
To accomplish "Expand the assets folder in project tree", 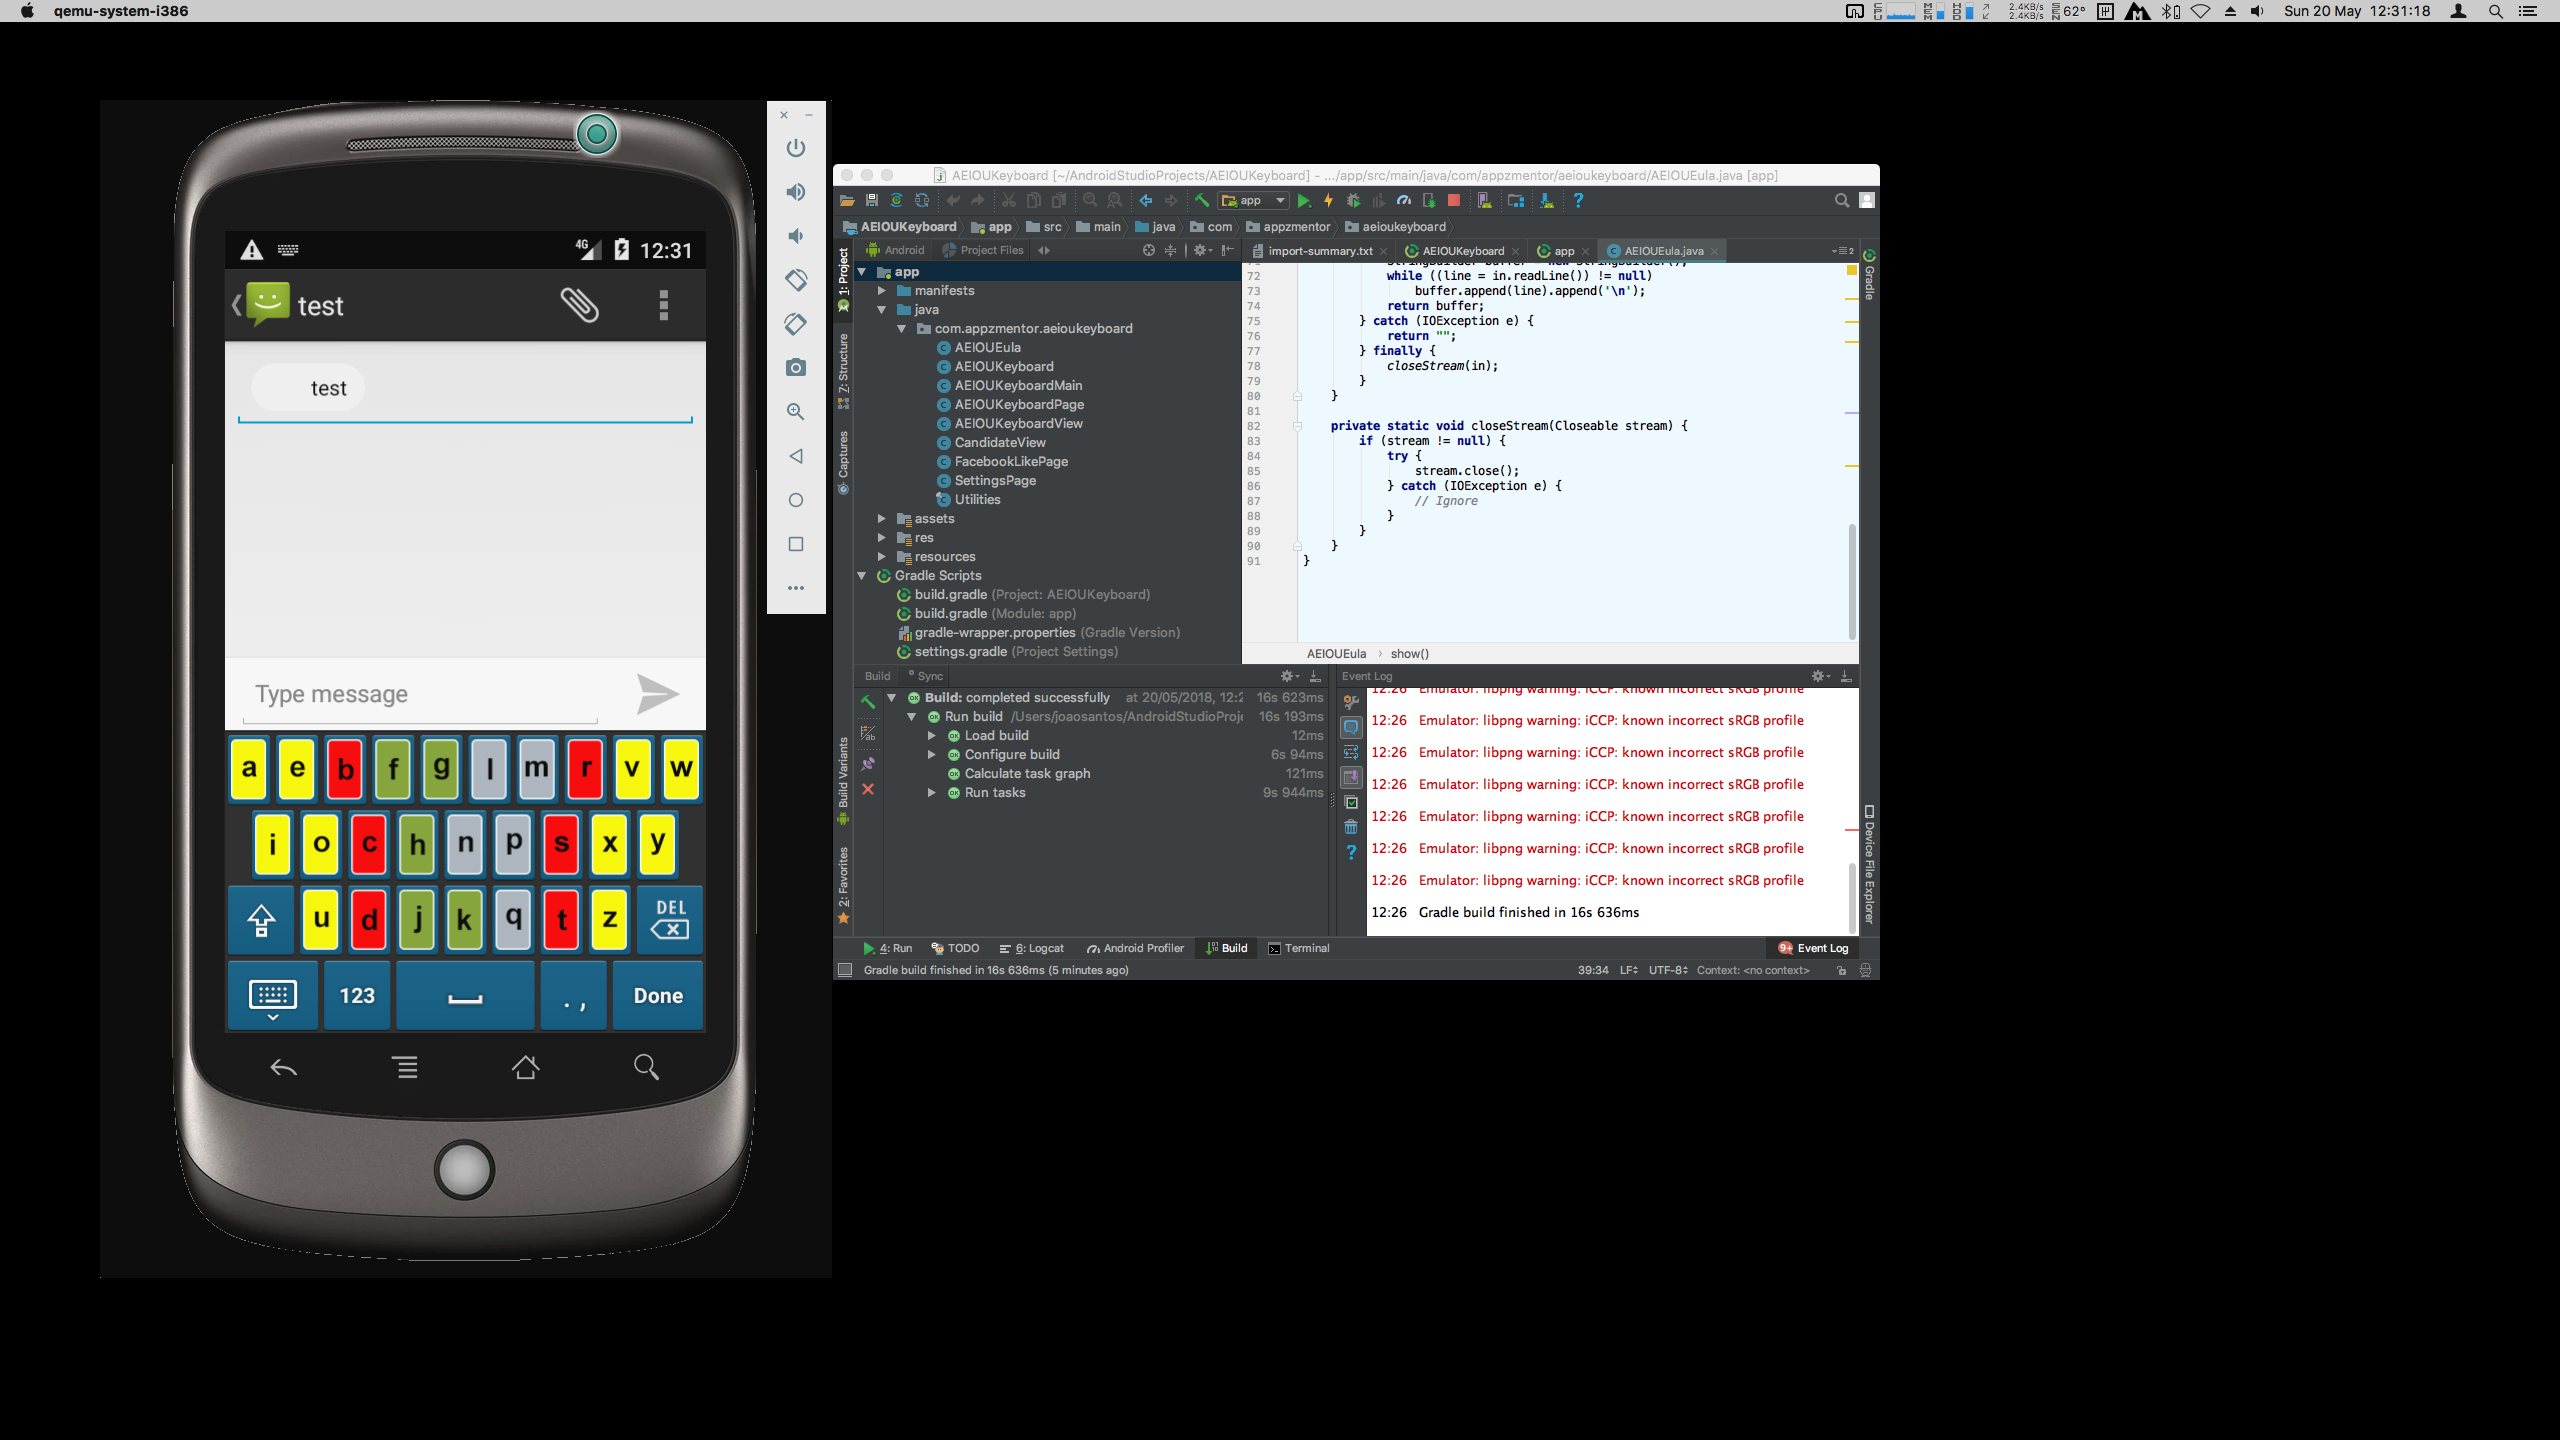I will (x=881, y=519).
